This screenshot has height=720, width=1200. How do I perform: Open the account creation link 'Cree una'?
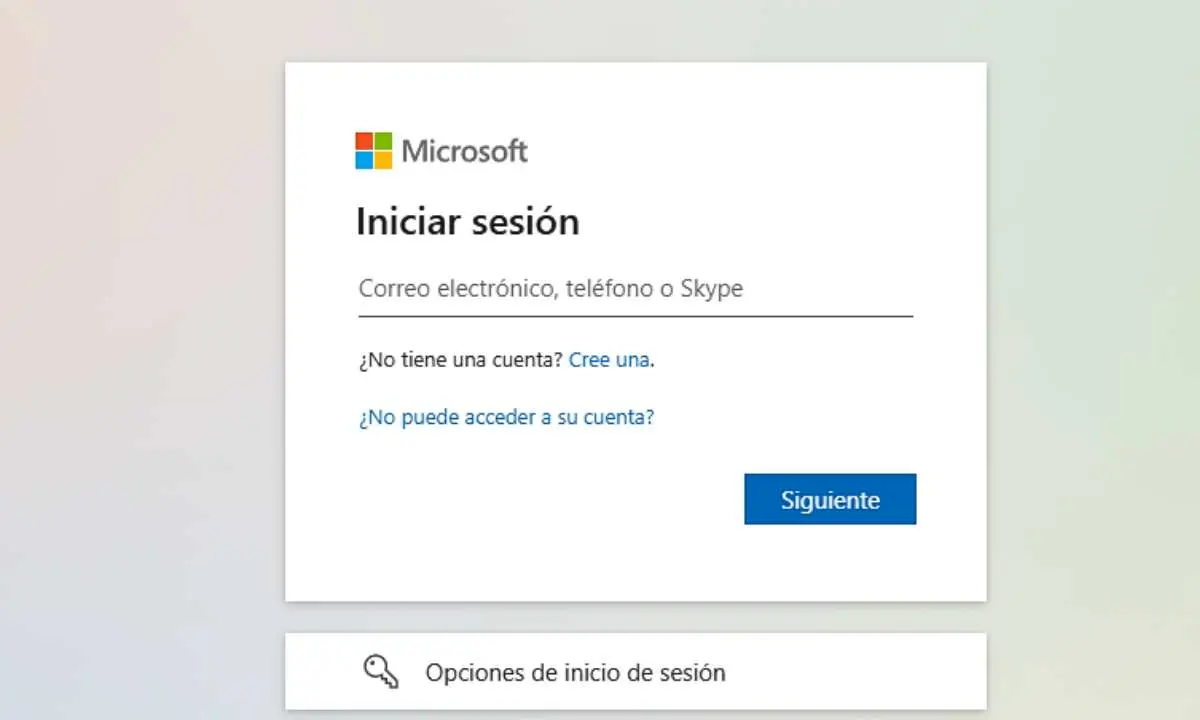[x=608, y=360]
